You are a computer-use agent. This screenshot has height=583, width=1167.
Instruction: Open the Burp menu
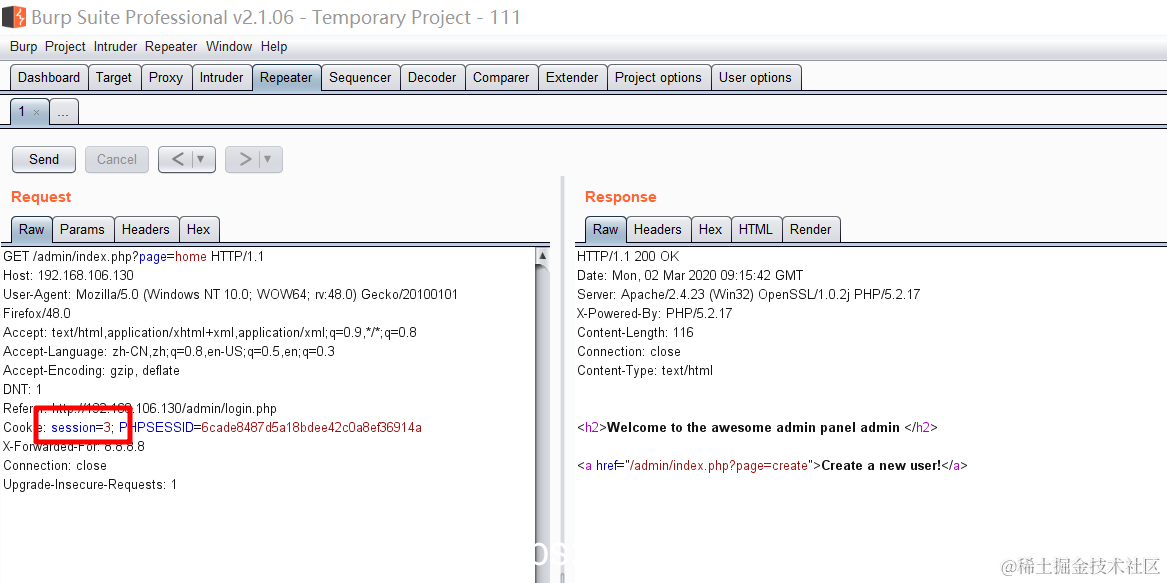coord(23,46)
